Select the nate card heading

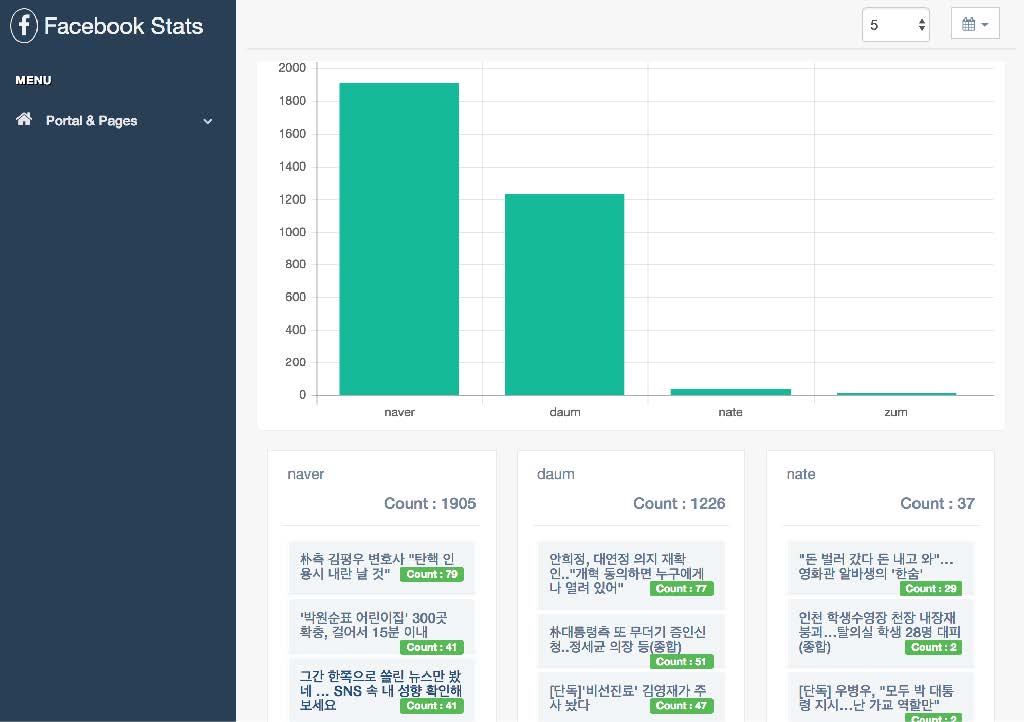(801, 474)
